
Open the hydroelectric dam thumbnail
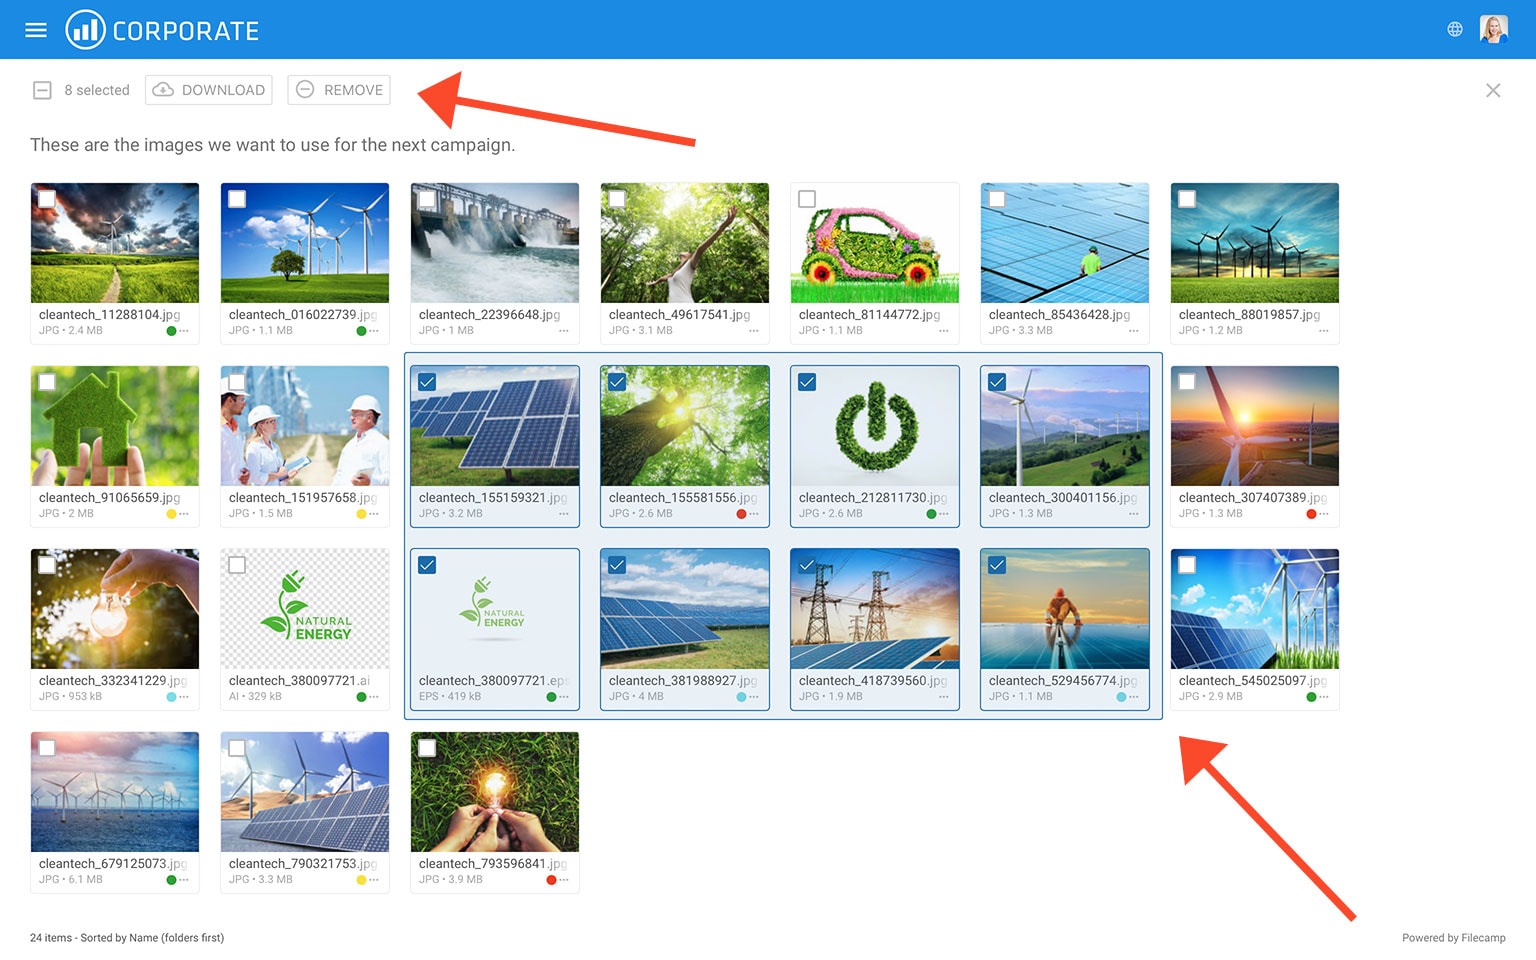pyautogui.click(x=495, y=243)
